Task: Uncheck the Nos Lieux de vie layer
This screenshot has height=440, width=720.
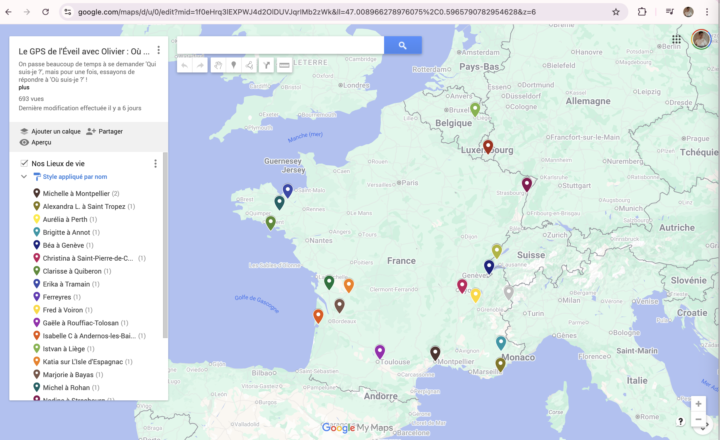Action: tap(24, 163)
